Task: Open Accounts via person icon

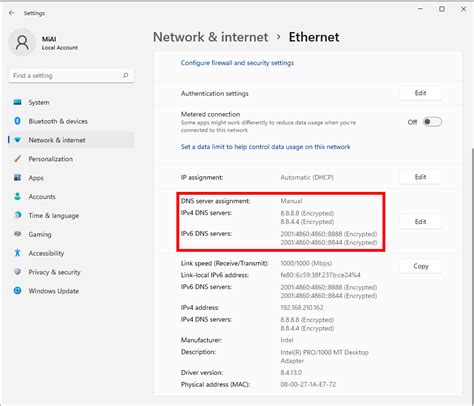Action: pos(17,196)
